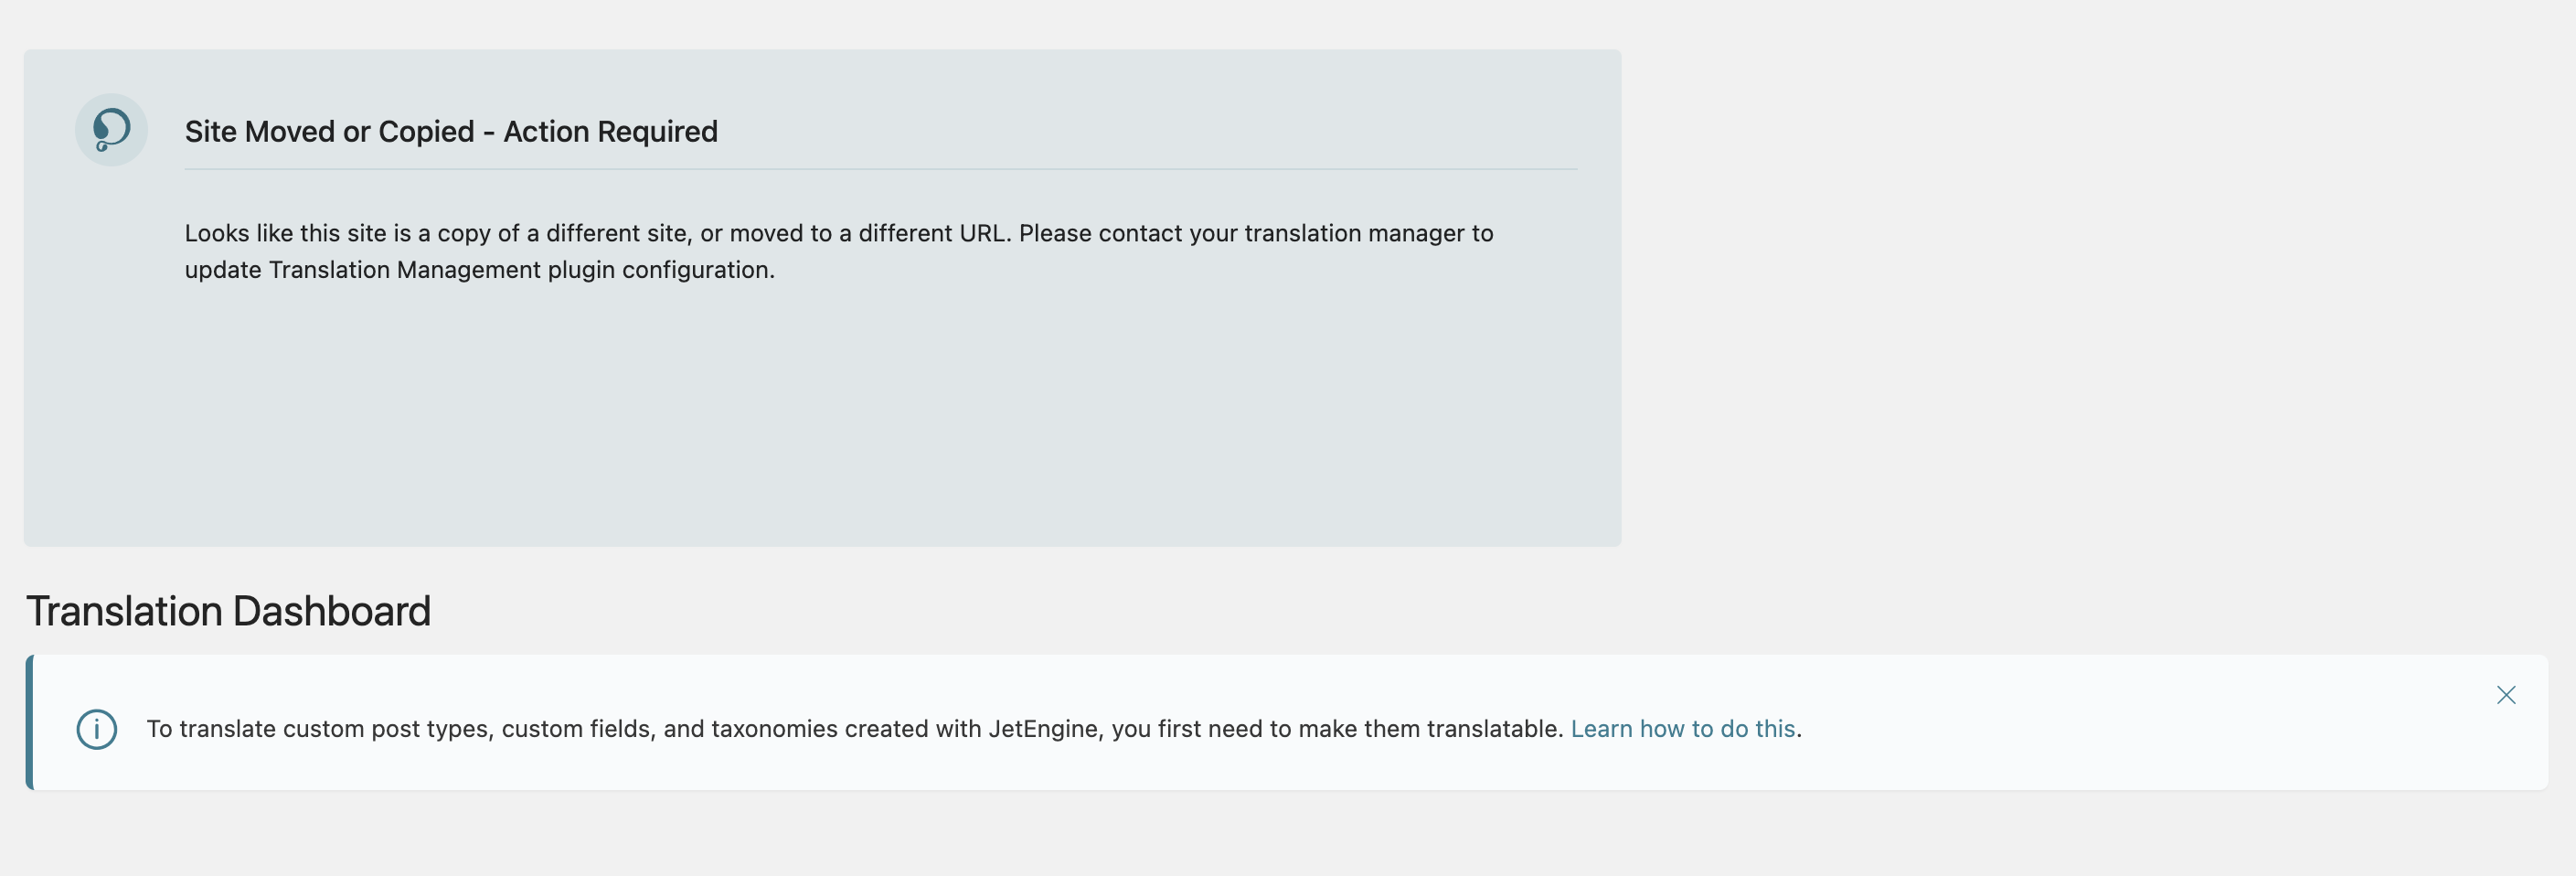
Task: Click the "Action Required" text in heading
Action: [610, 132]
